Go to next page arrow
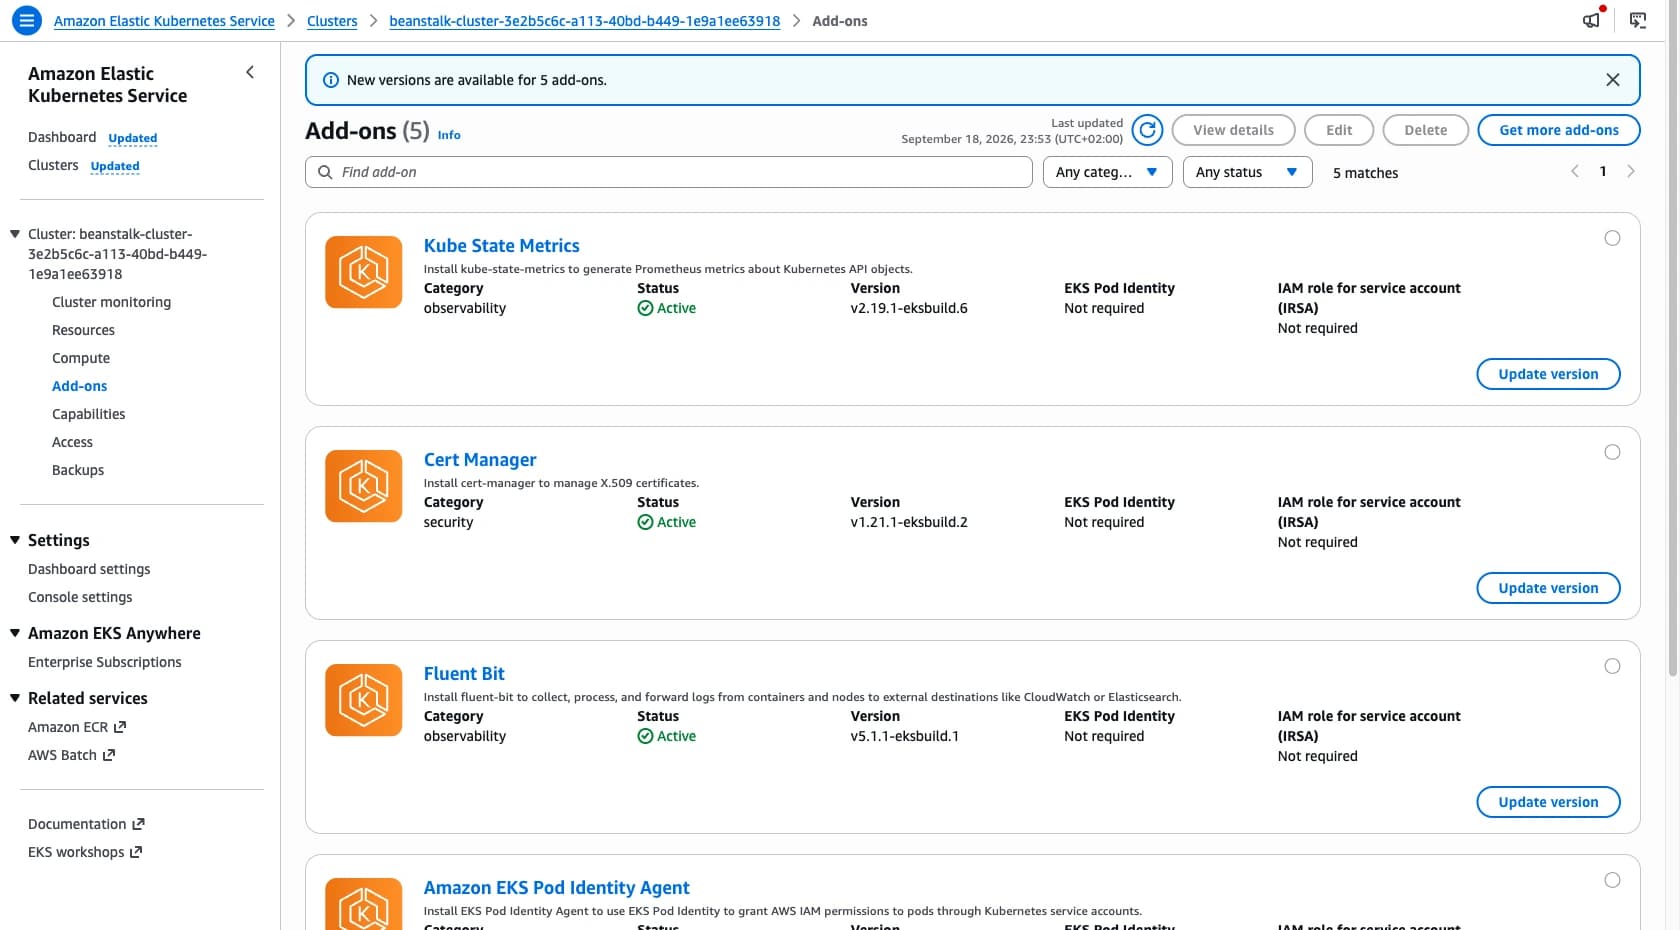Viewport: 1680px width, 930px height. 1631,172
